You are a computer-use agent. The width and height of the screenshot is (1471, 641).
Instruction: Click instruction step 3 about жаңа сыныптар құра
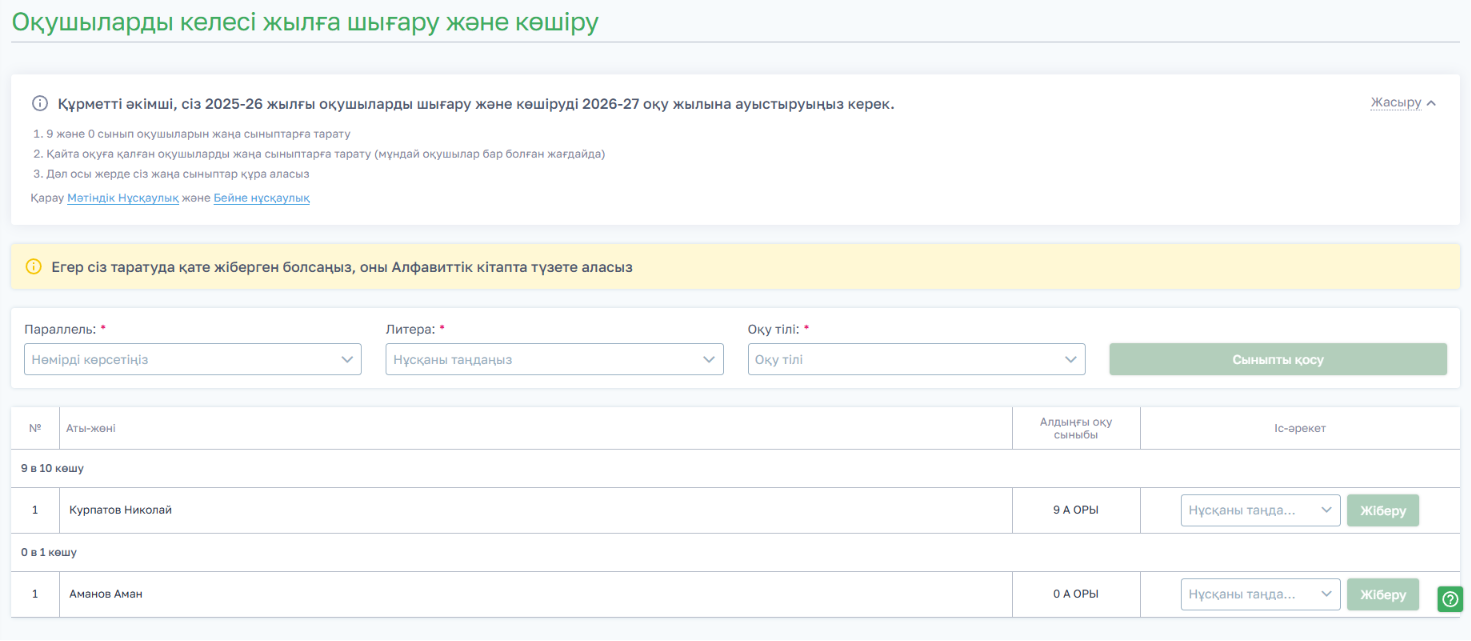point(171,173)
